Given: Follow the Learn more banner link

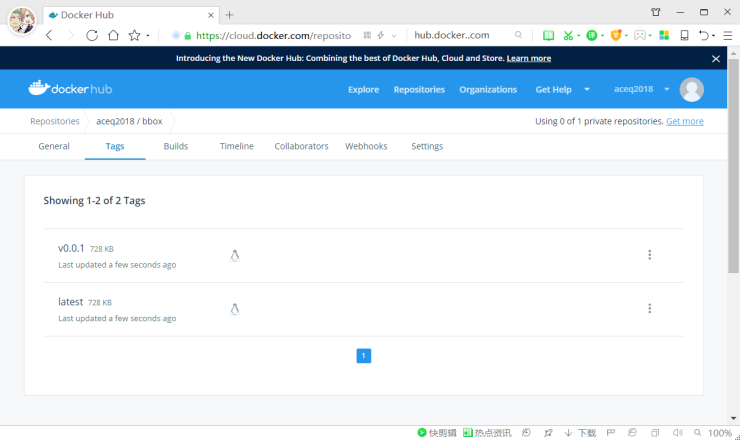Looking at the screenshot, I should click(529, 58).
